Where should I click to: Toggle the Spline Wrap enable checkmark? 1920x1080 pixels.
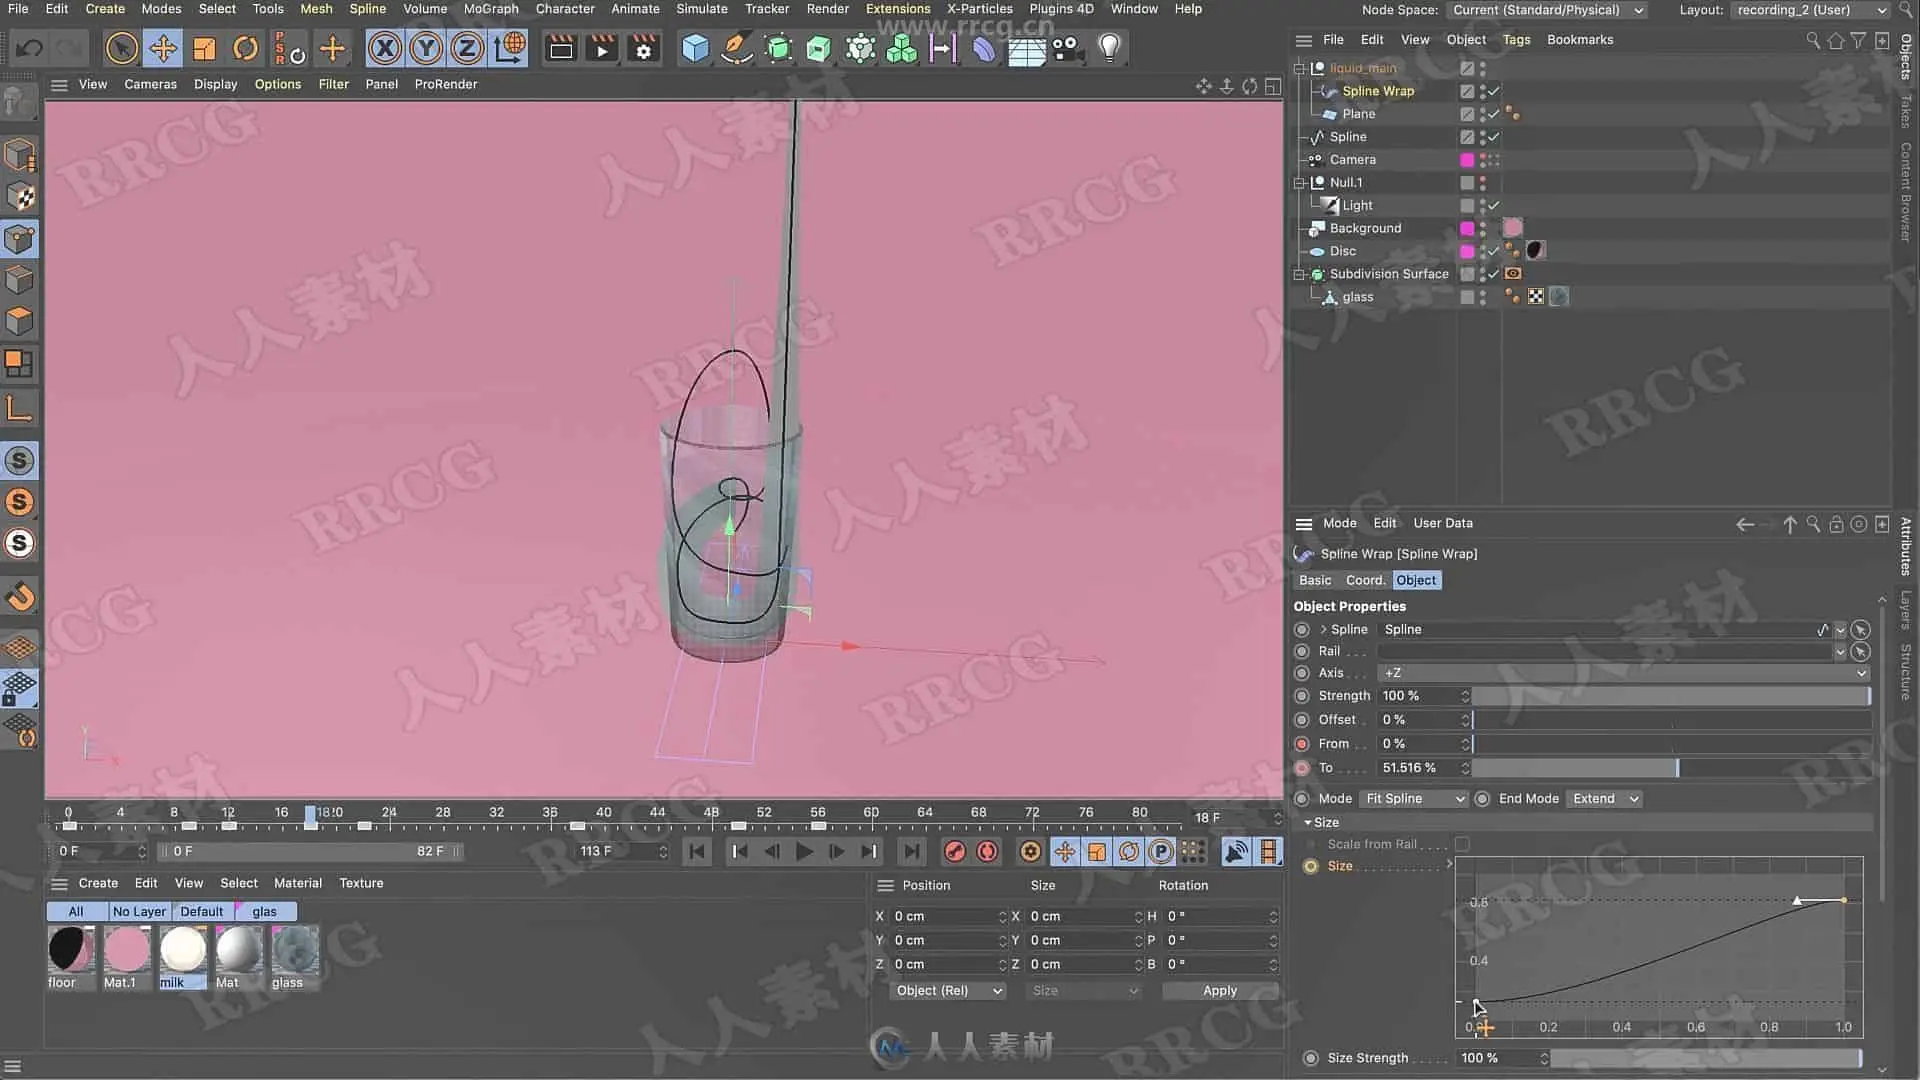pos(1494,91)
